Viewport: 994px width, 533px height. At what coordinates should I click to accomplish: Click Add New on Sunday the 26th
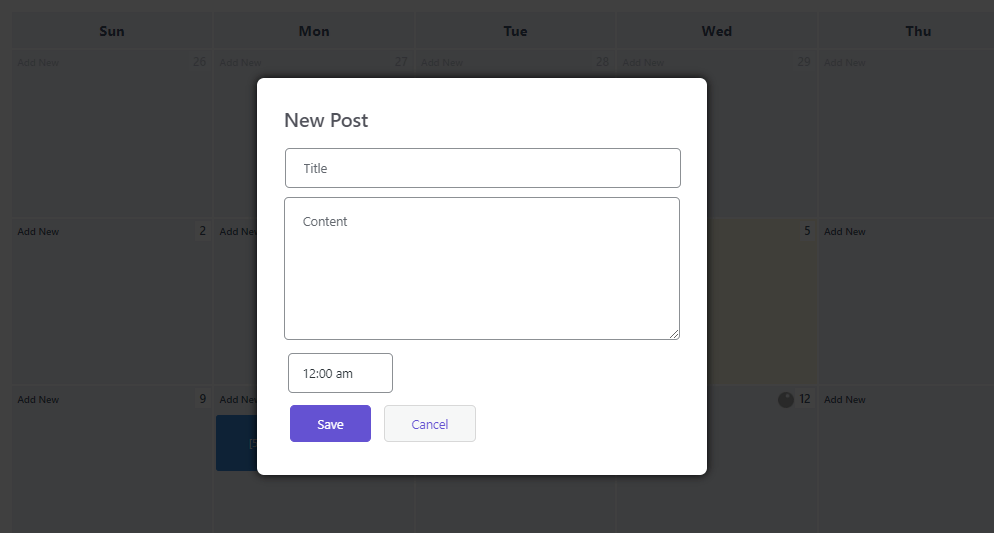(x=38, y=63)
